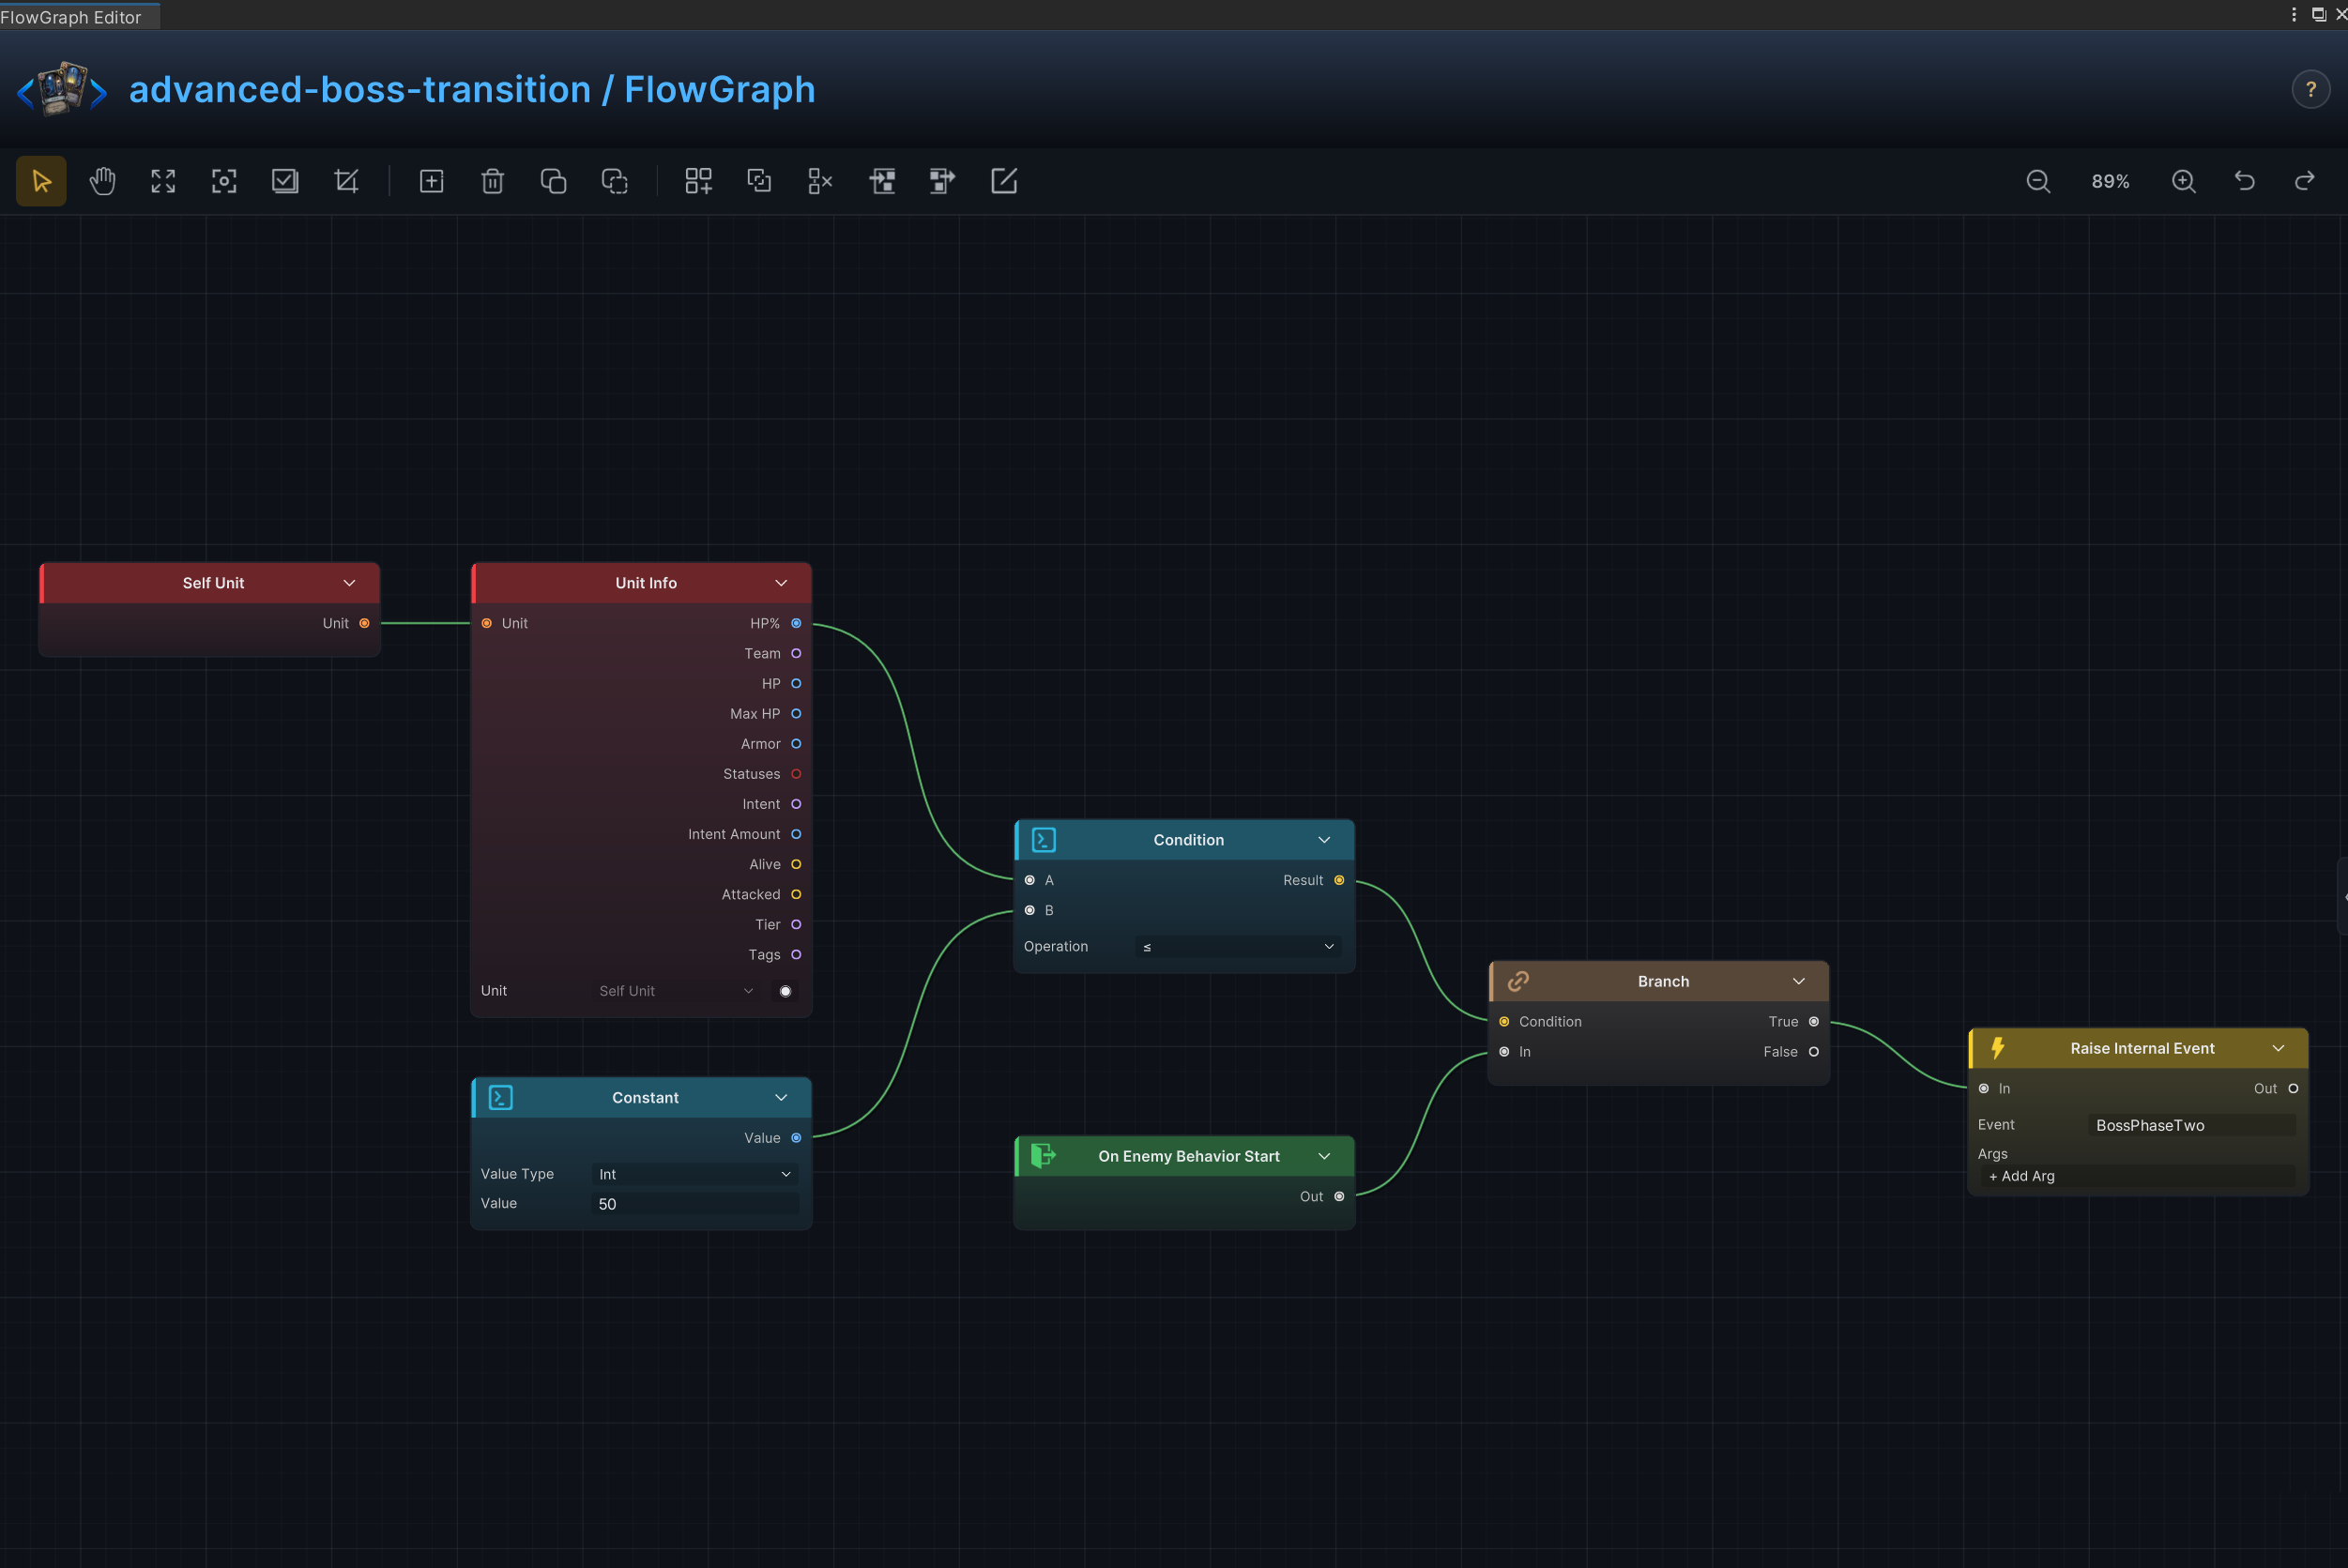This screenshot has height=1568, width=2348.
Task: Open edit with pencil-square icon
Action: click(1003, 181)
